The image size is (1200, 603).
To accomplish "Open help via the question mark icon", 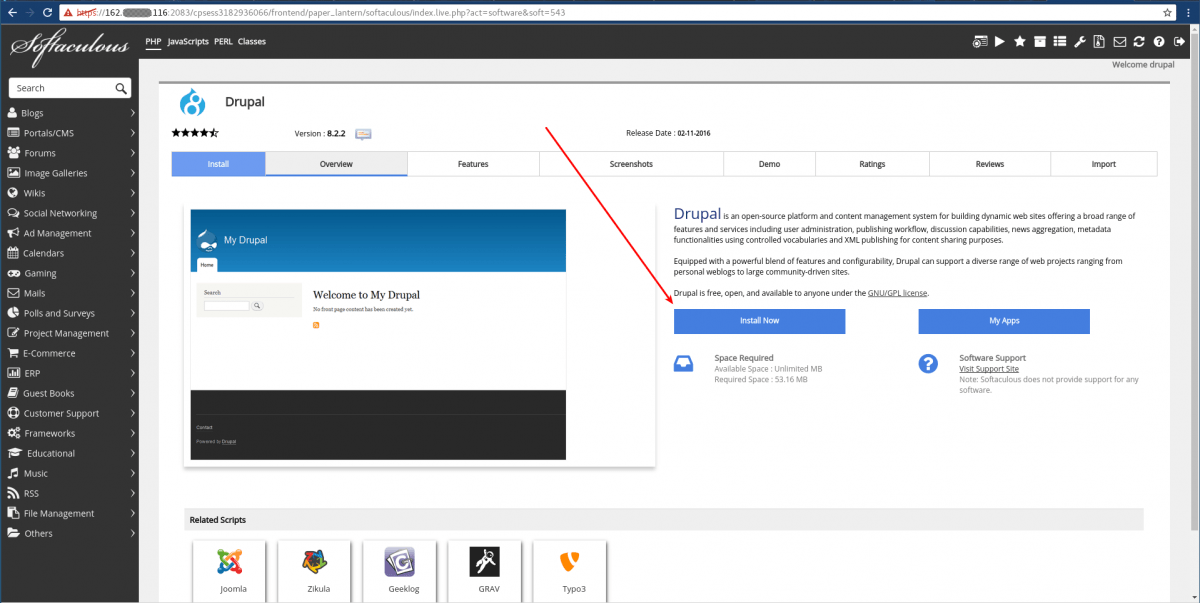I will coord(1159,41).
